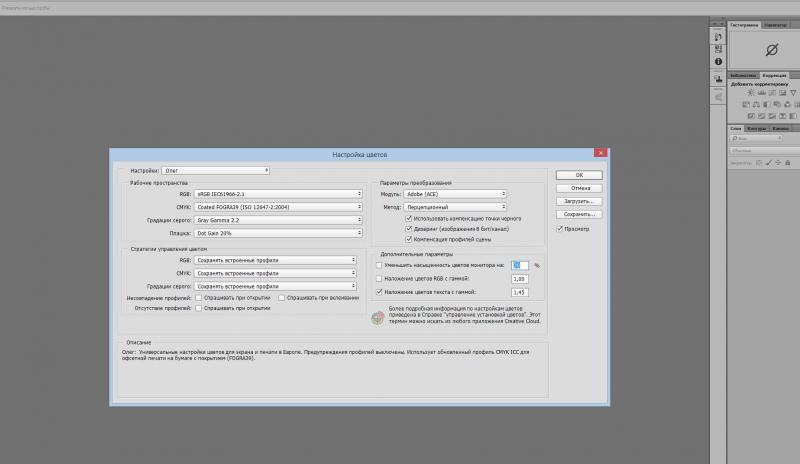Close the 'Настройка цветов' dialog
Viewport: 800px width, 464px height.
[601, 153]
